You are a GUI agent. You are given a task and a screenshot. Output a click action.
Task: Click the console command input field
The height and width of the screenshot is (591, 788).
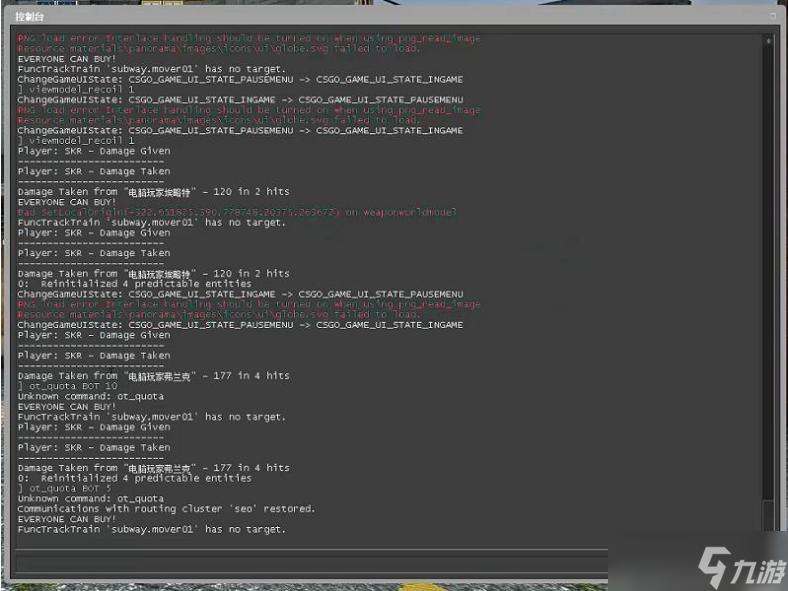[312, 563]
